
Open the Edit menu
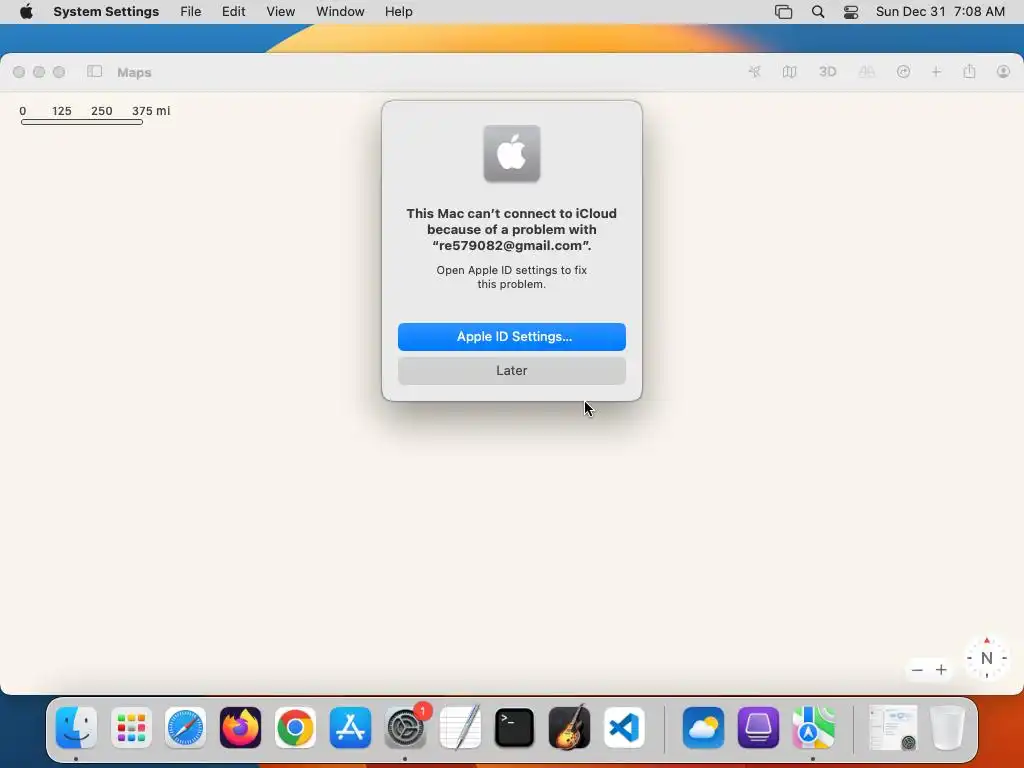pyautogui.click(x=233, y=12)
